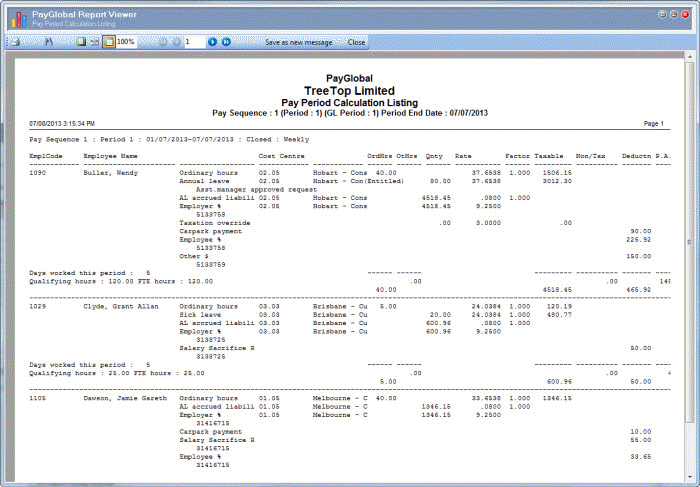The width and height of the screenshot is (700, 487).
Task: Select employee name Dawson, Jamie Gareth
Action: [x=125, y=398]
